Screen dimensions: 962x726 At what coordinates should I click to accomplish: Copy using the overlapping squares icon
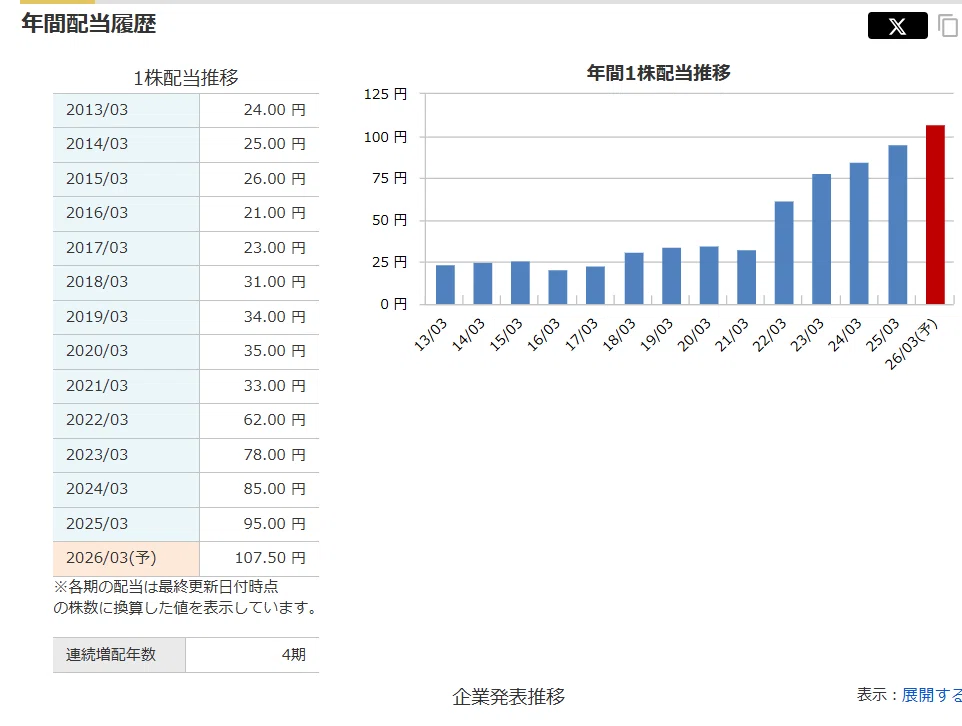pos(949,26)
